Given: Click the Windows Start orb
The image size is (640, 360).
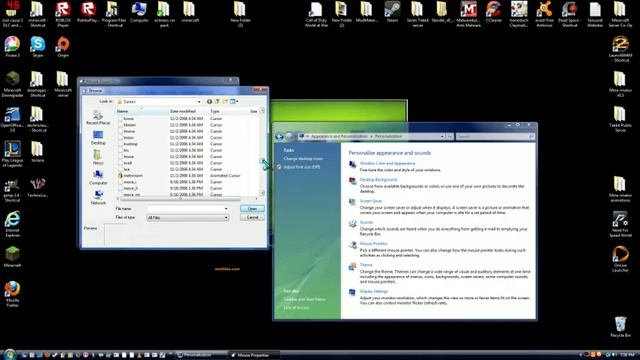Looking at the screenshot, I should (9, 354).
